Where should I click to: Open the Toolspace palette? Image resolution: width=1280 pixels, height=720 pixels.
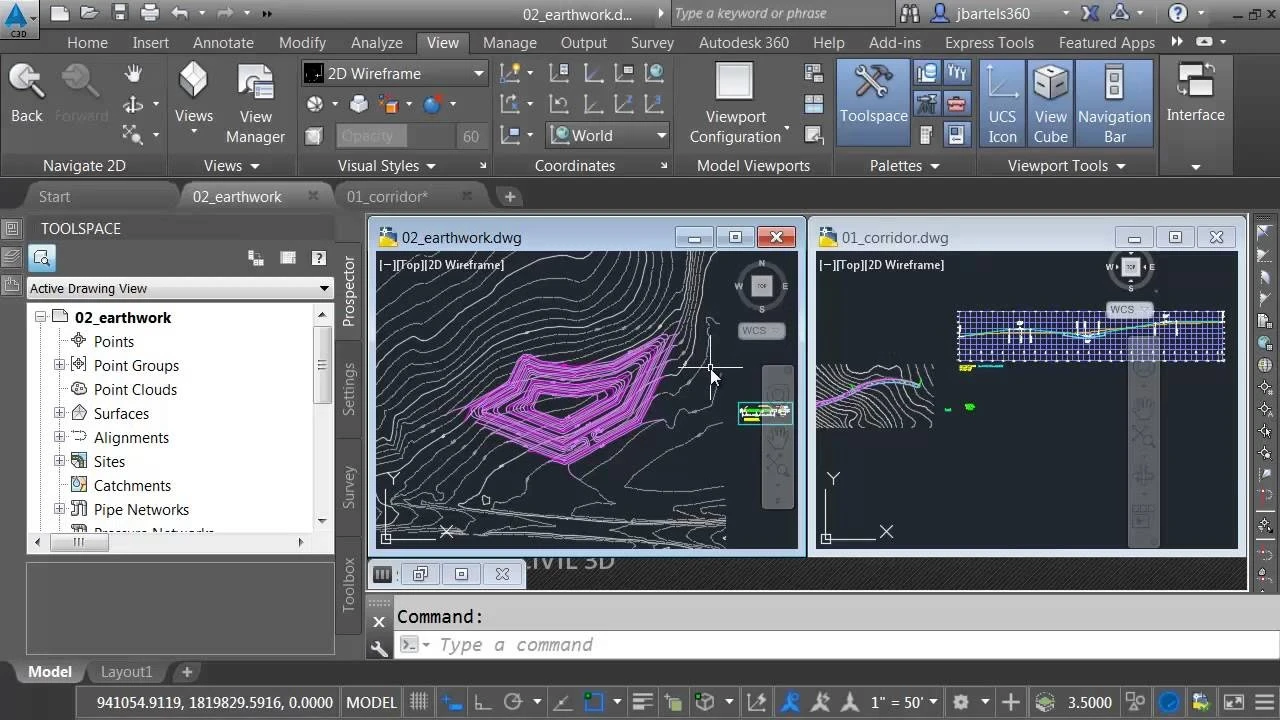pyautogui.click(x=873, y=96)
